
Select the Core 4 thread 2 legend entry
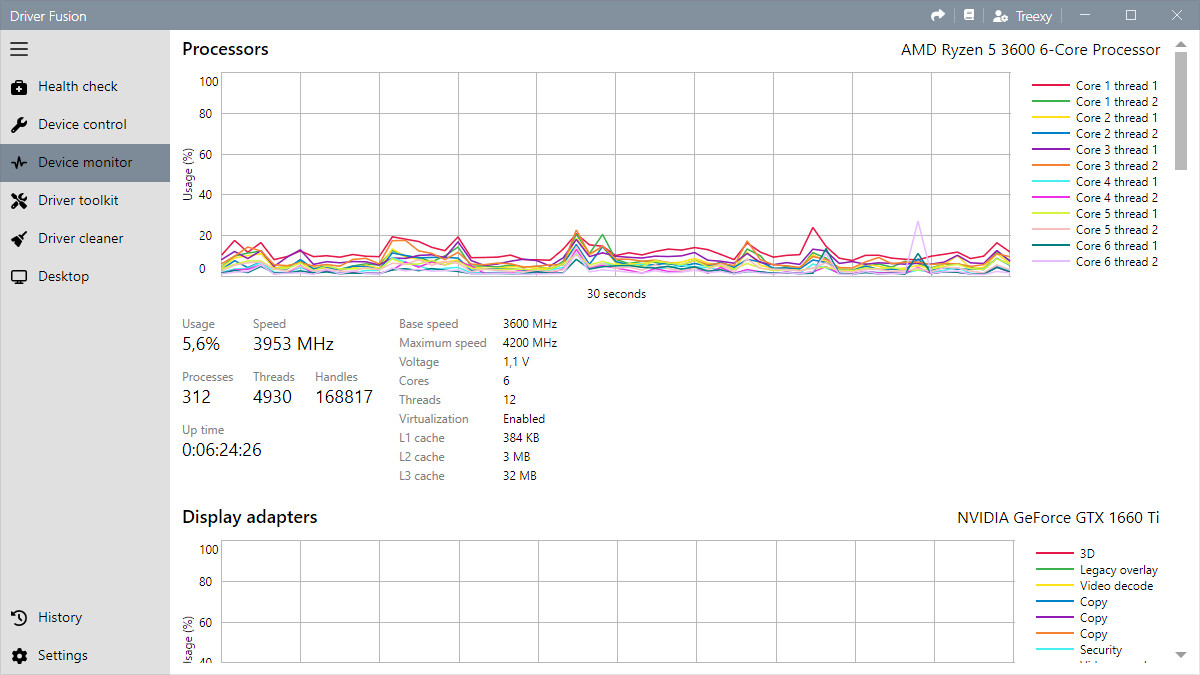1095,198
